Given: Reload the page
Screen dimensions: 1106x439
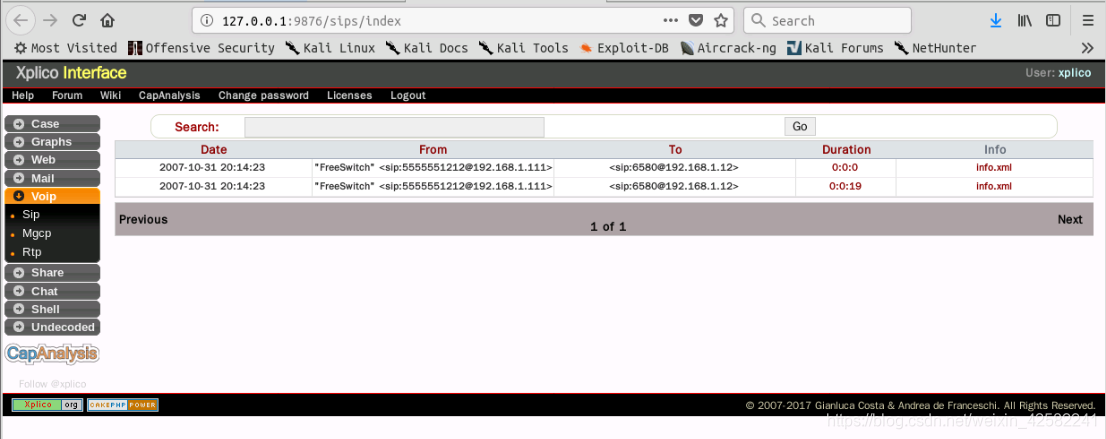Looking at the screenshot, I should (79, 20).
